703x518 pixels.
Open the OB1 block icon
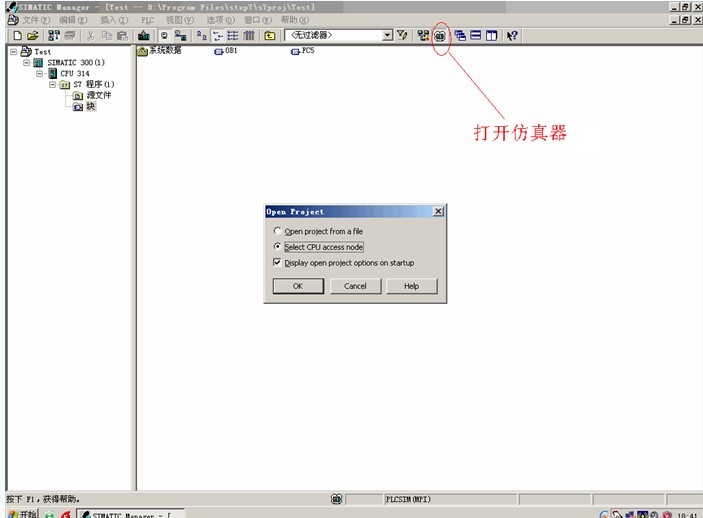tap(219, 51)
